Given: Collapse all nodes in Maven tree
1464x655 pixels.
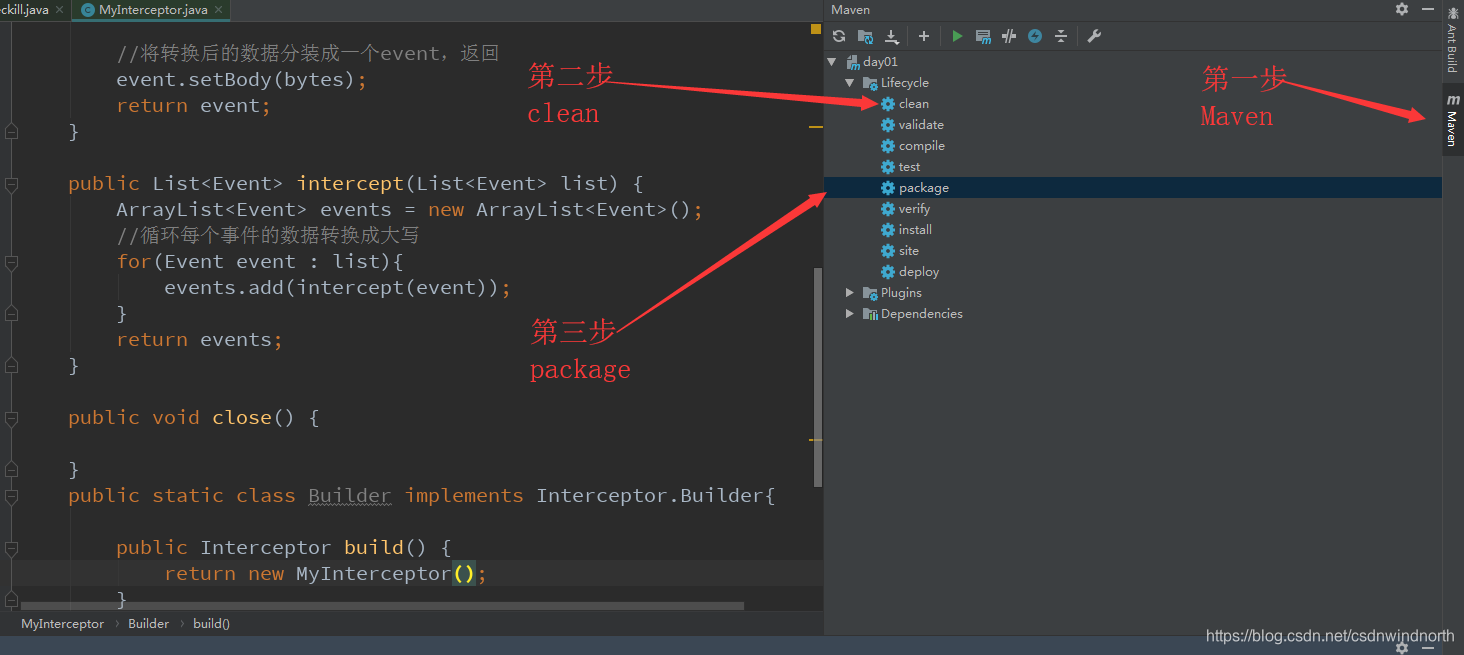Looking at the screenshot, I should 1061,36.
